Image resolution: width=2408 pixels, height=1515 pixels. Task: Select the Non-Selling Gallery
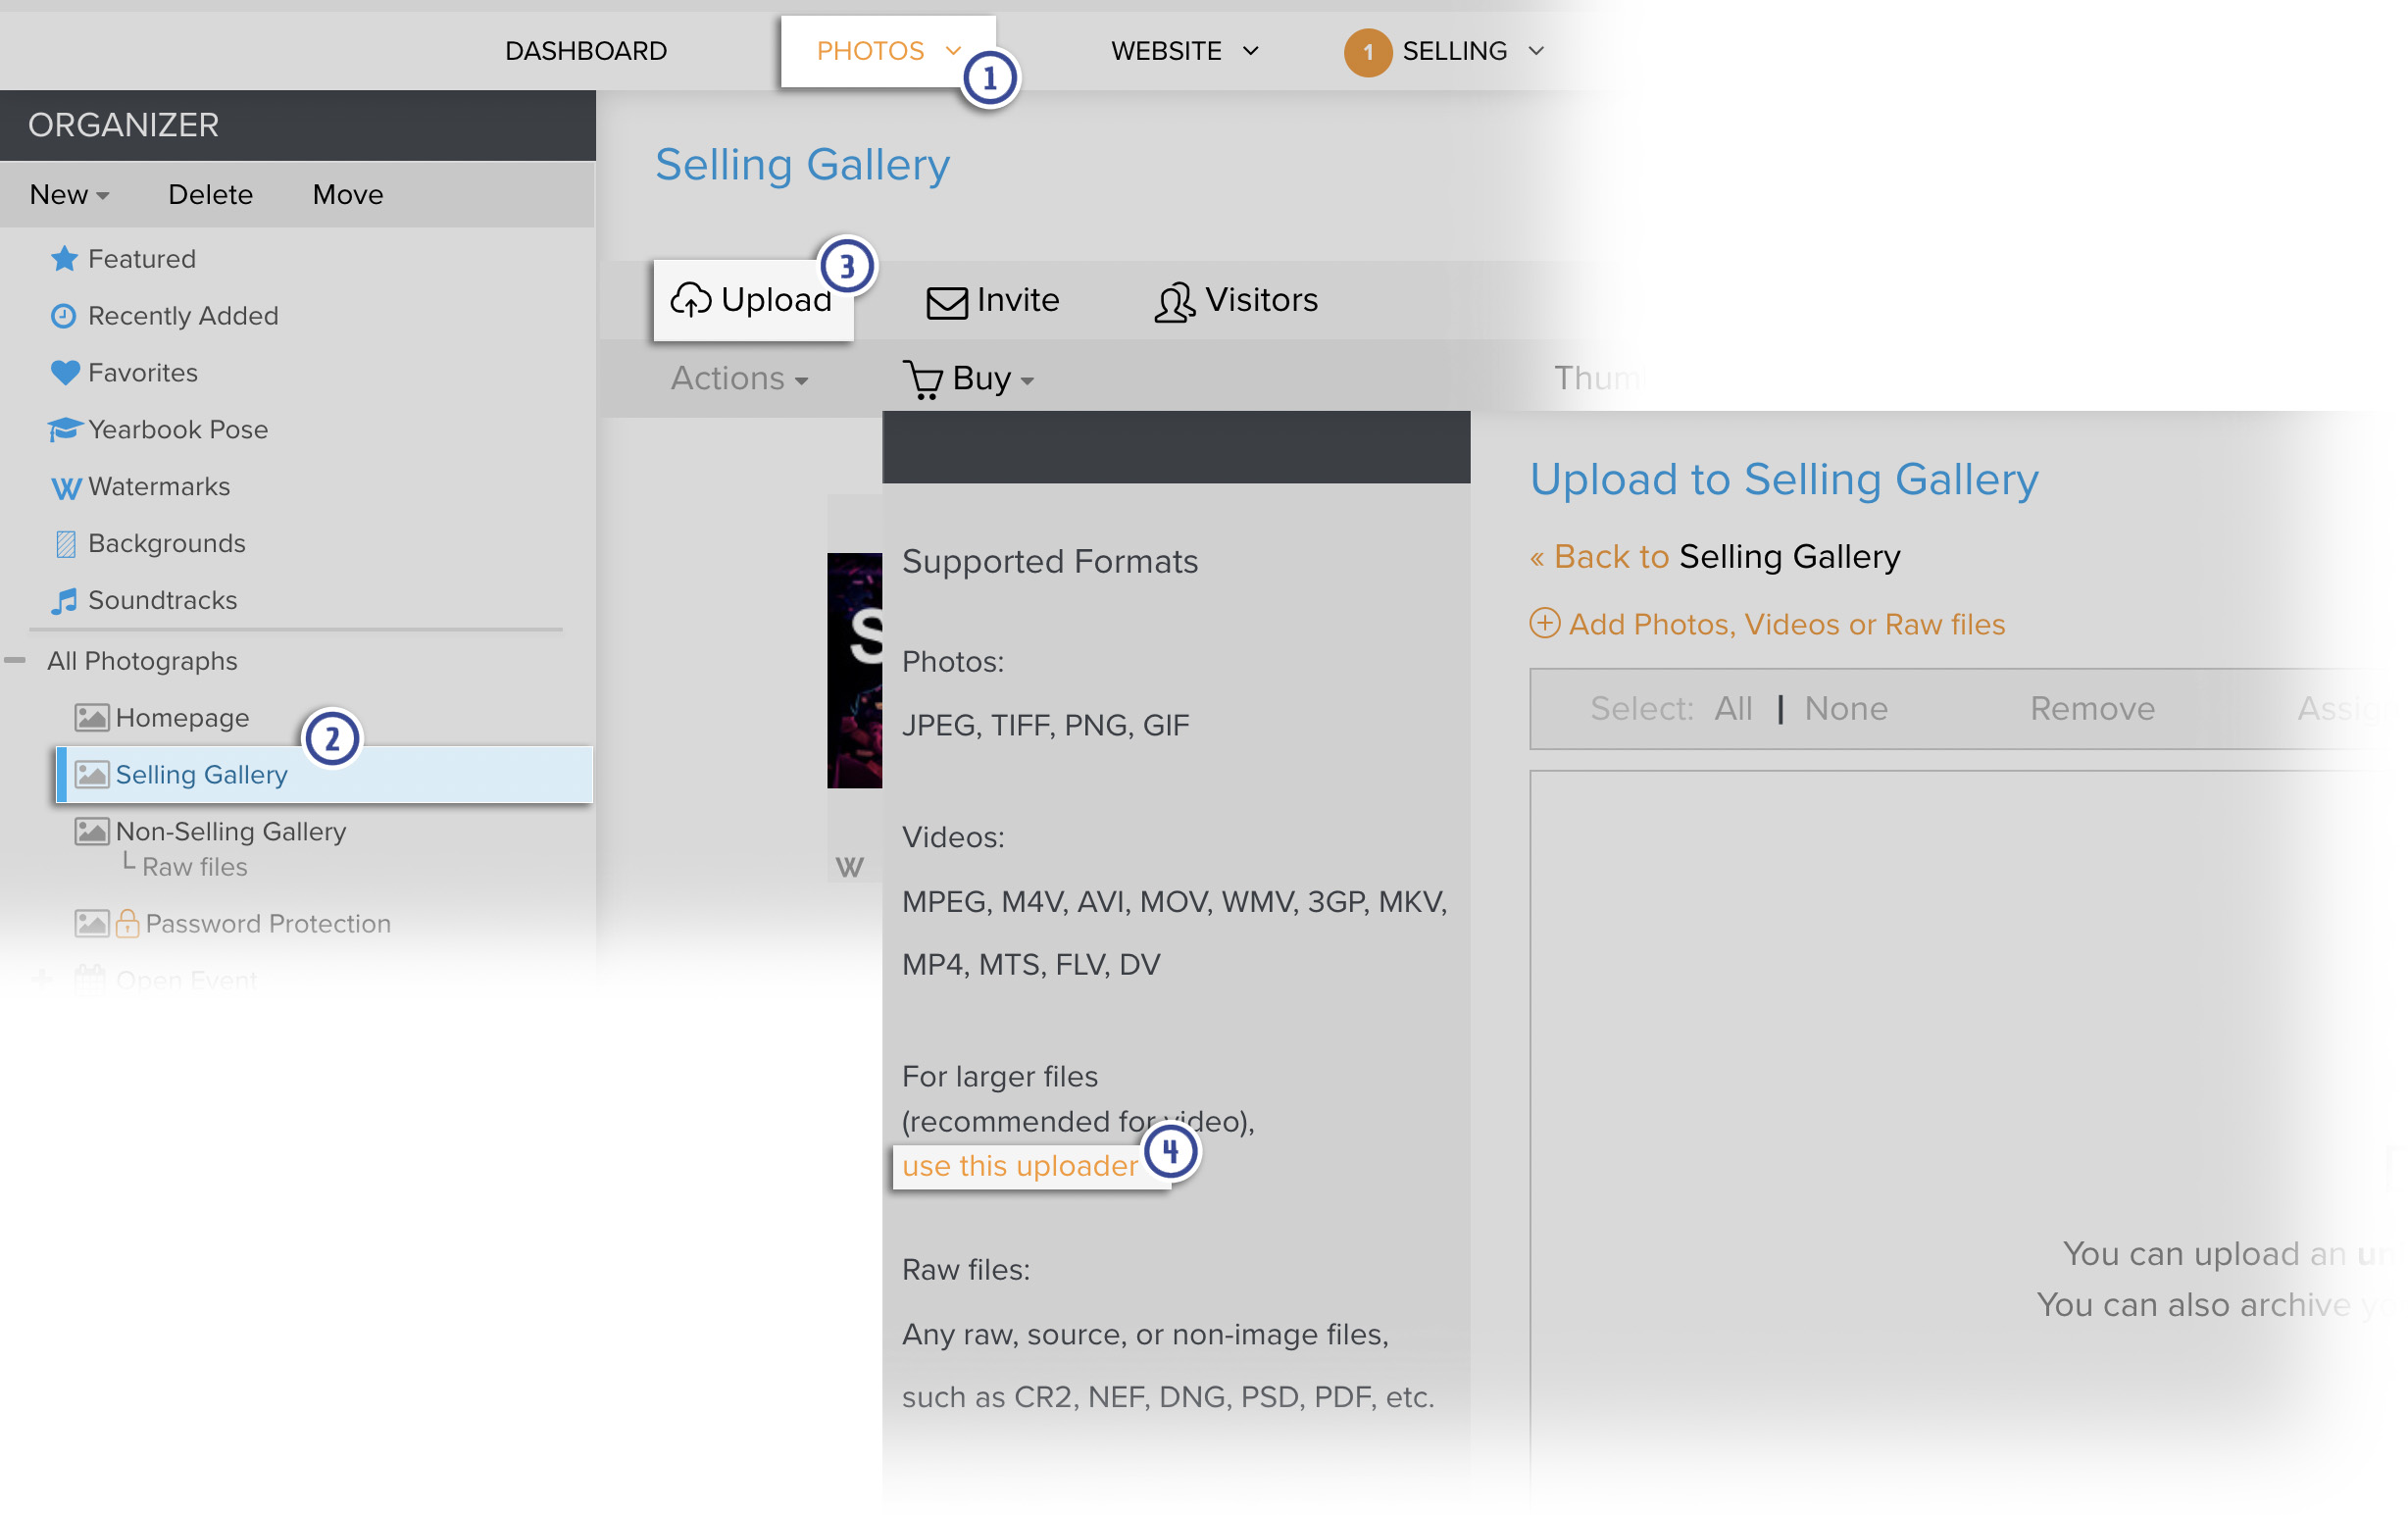[231, 832]
